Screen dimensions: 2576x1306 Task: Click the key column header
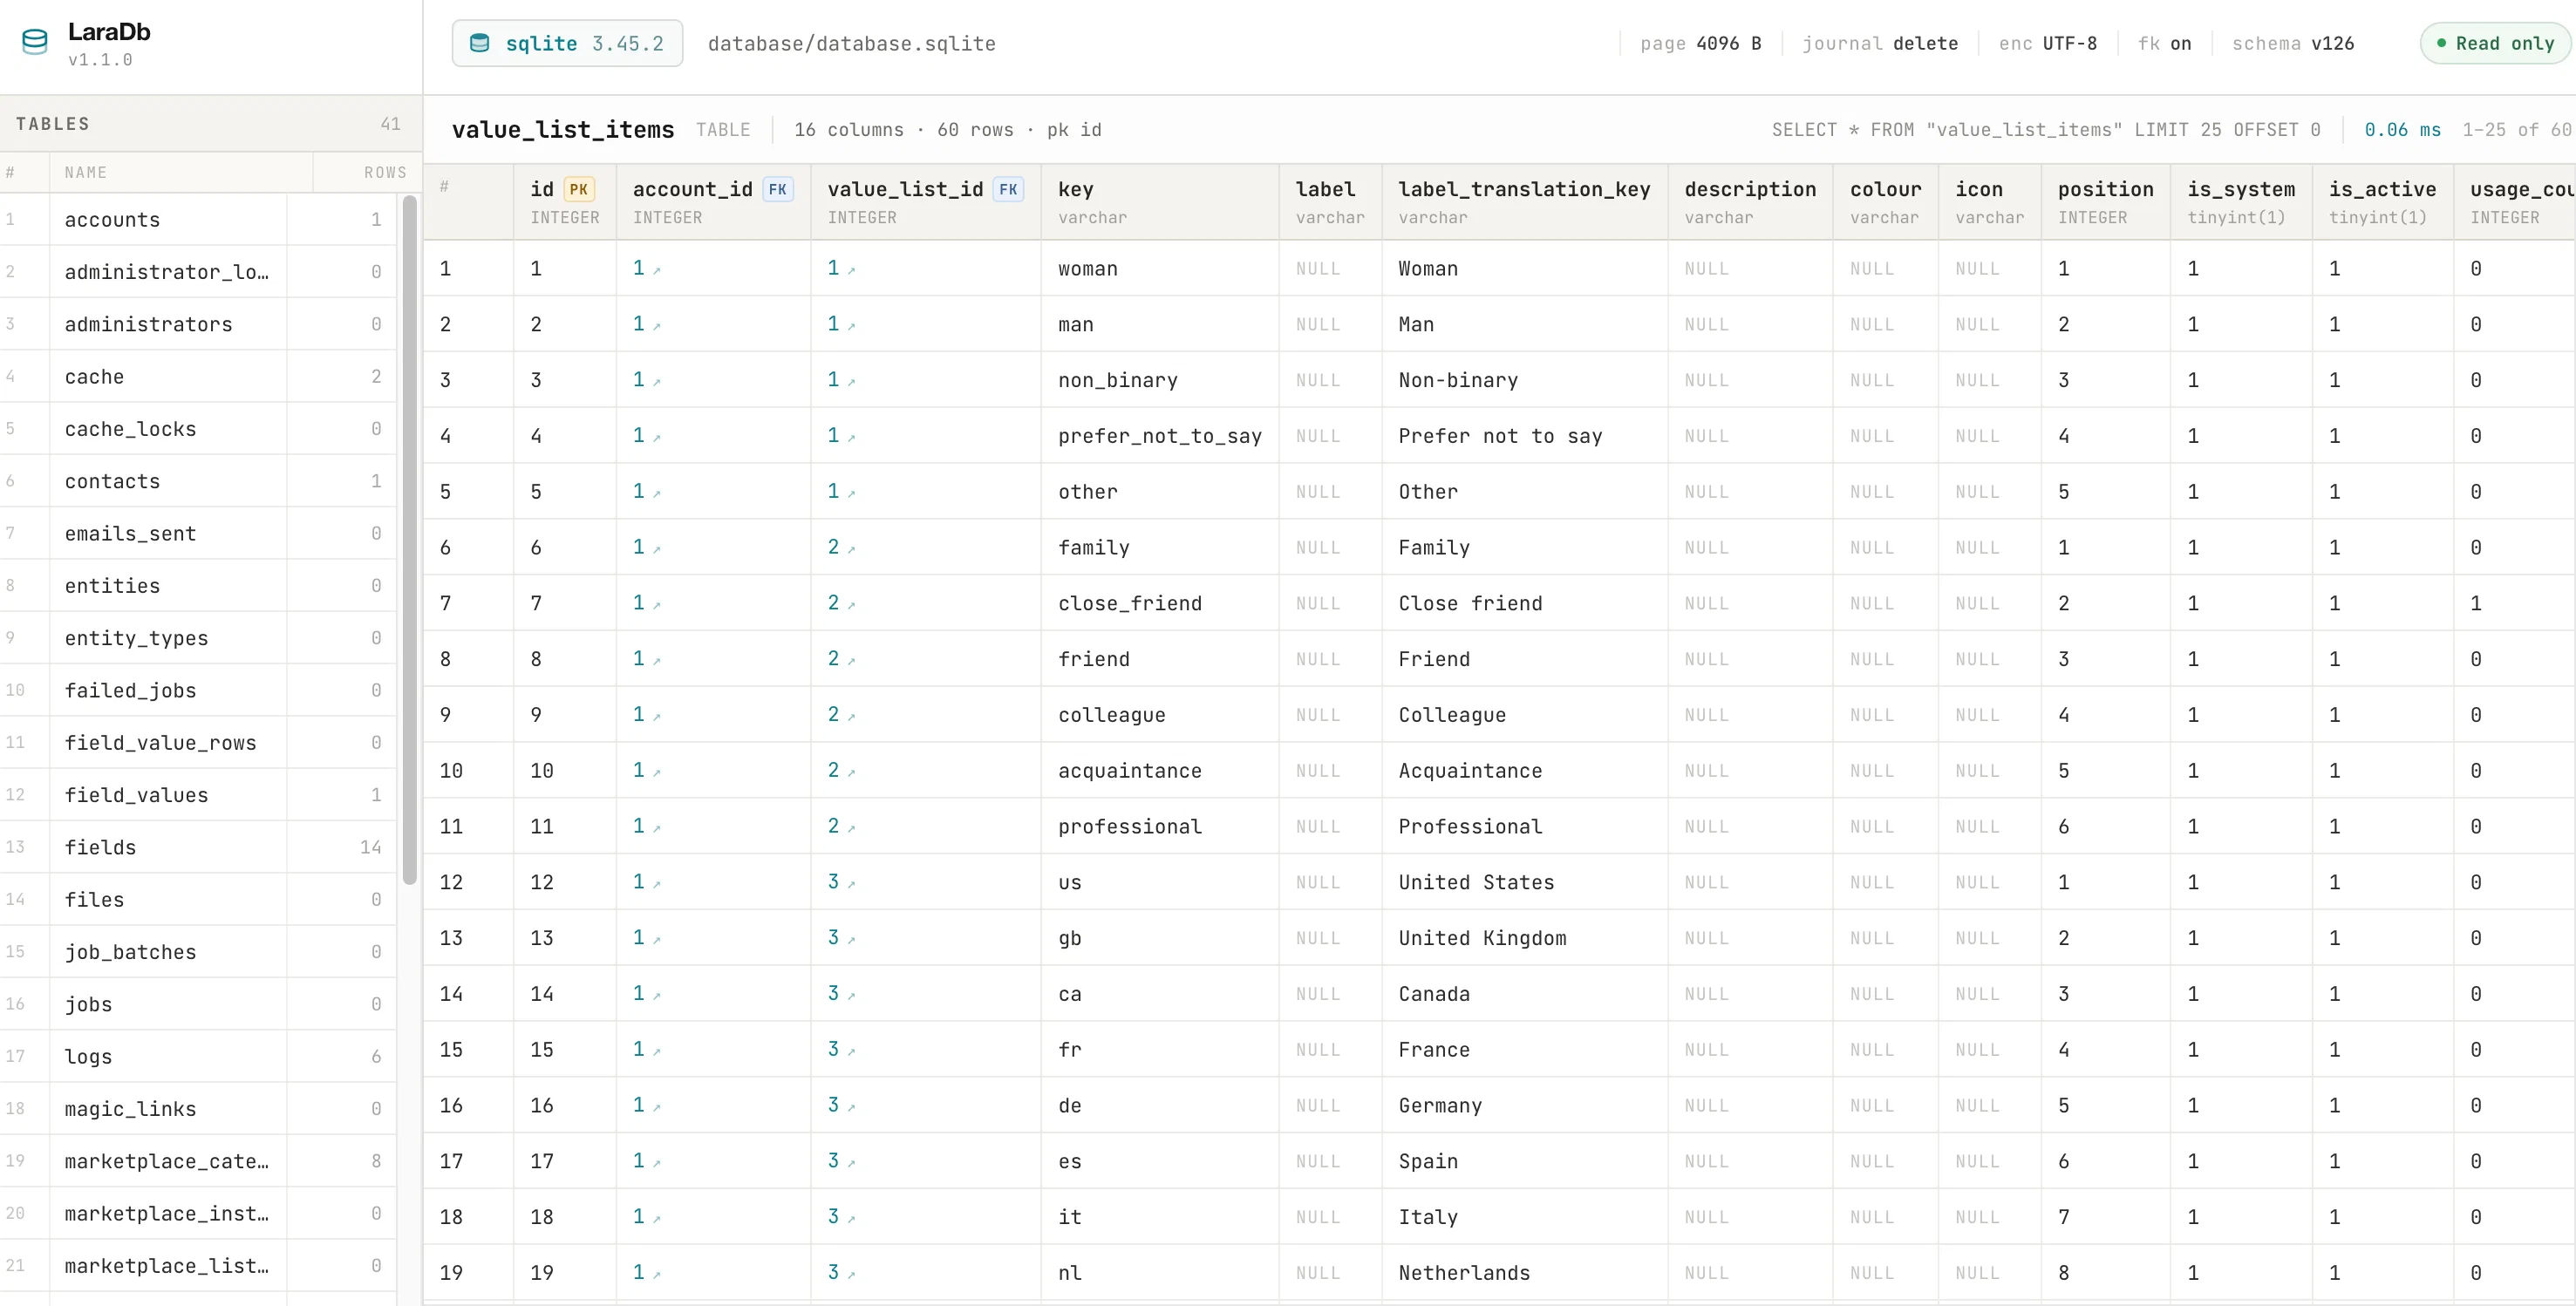click(1160, 202)
